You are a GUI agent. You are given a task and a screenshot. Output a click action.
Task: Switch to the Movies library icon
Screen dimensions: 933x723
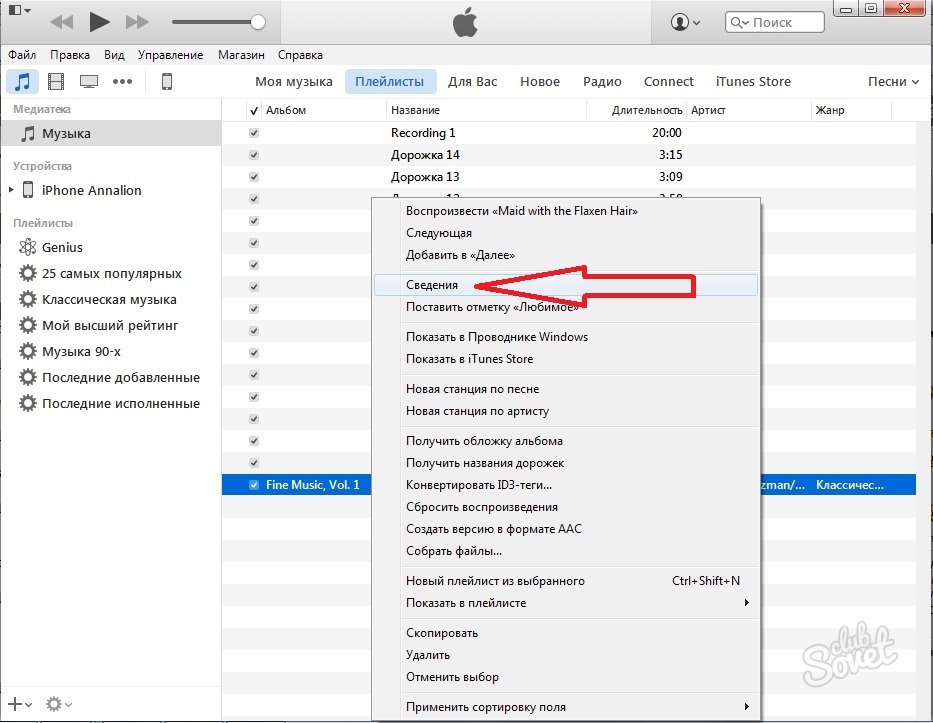tap(56, 82)
